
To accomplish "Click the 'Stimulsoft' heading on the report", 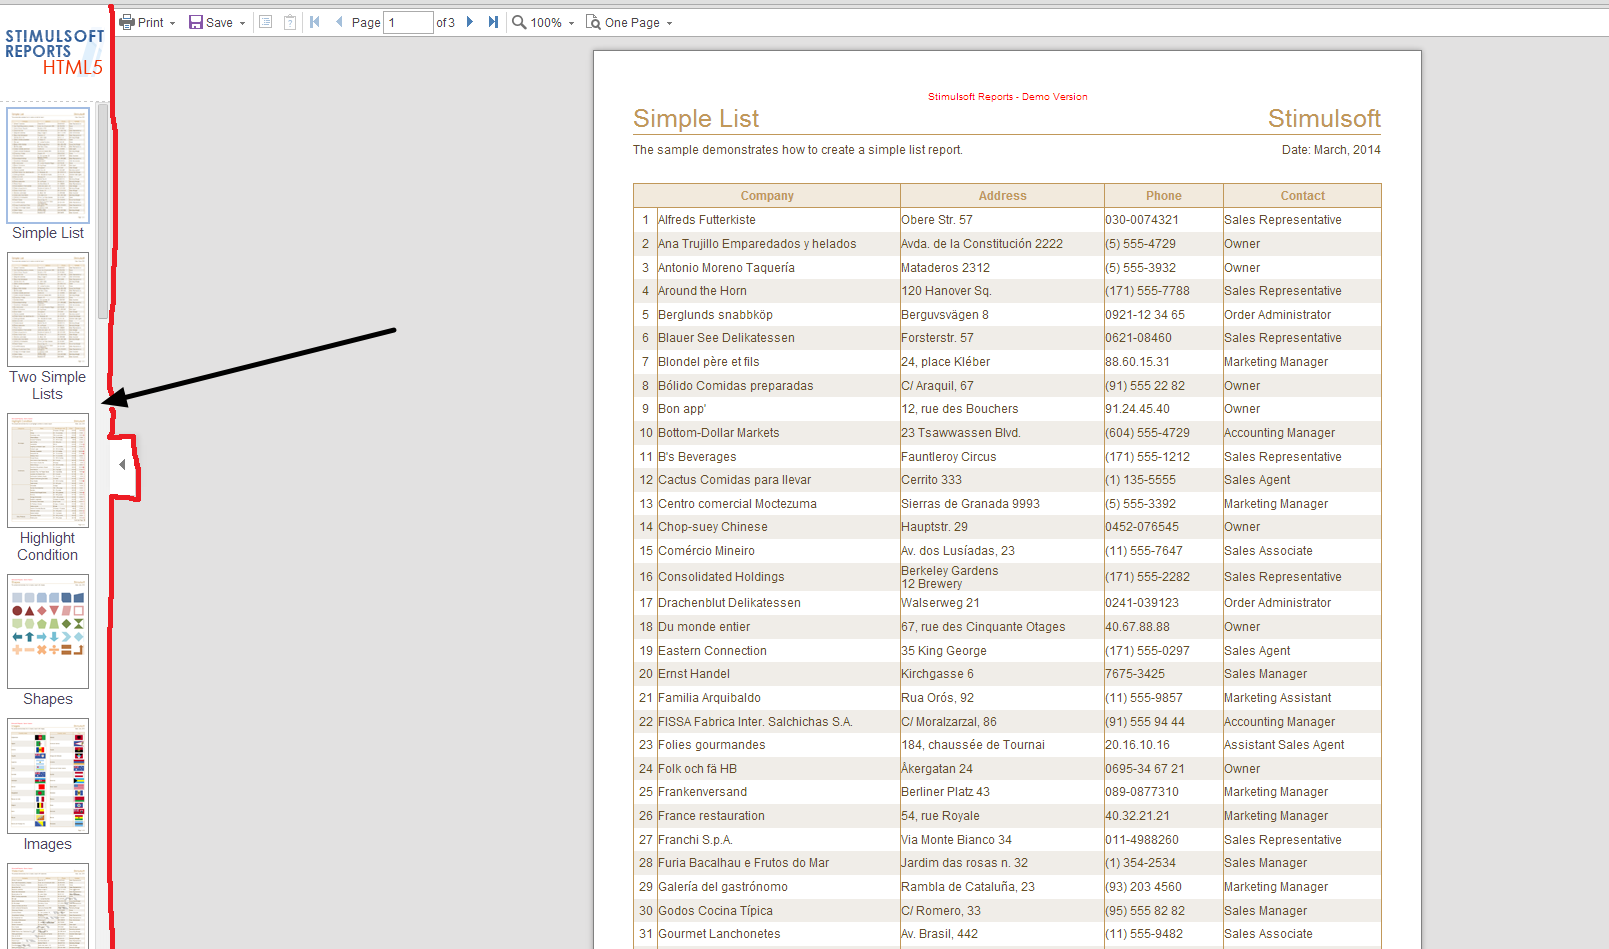I will click(x=1324, y=119).
